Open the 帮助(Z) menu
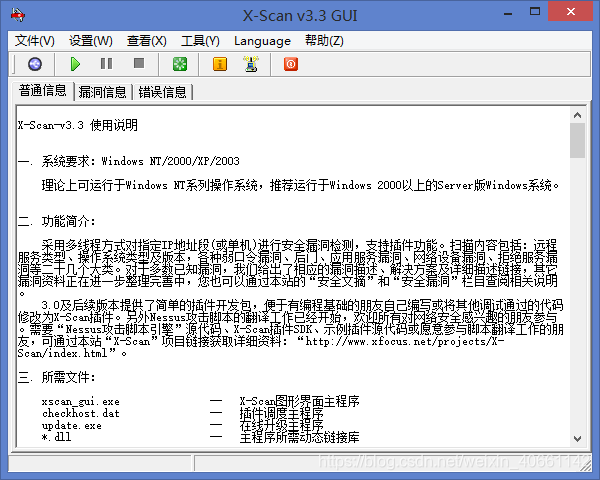Viewport: 600px width, 480px height. (324, 41)
